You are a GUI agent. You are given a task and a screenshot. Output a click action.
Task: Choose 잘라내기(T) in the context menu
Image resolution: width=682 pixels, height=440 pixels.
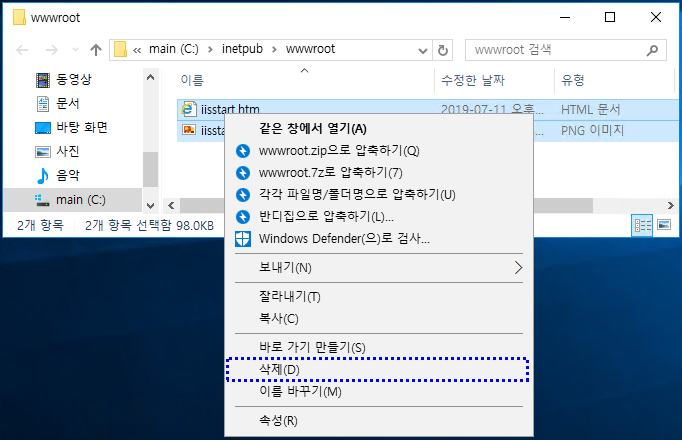(x=378, y=297)
